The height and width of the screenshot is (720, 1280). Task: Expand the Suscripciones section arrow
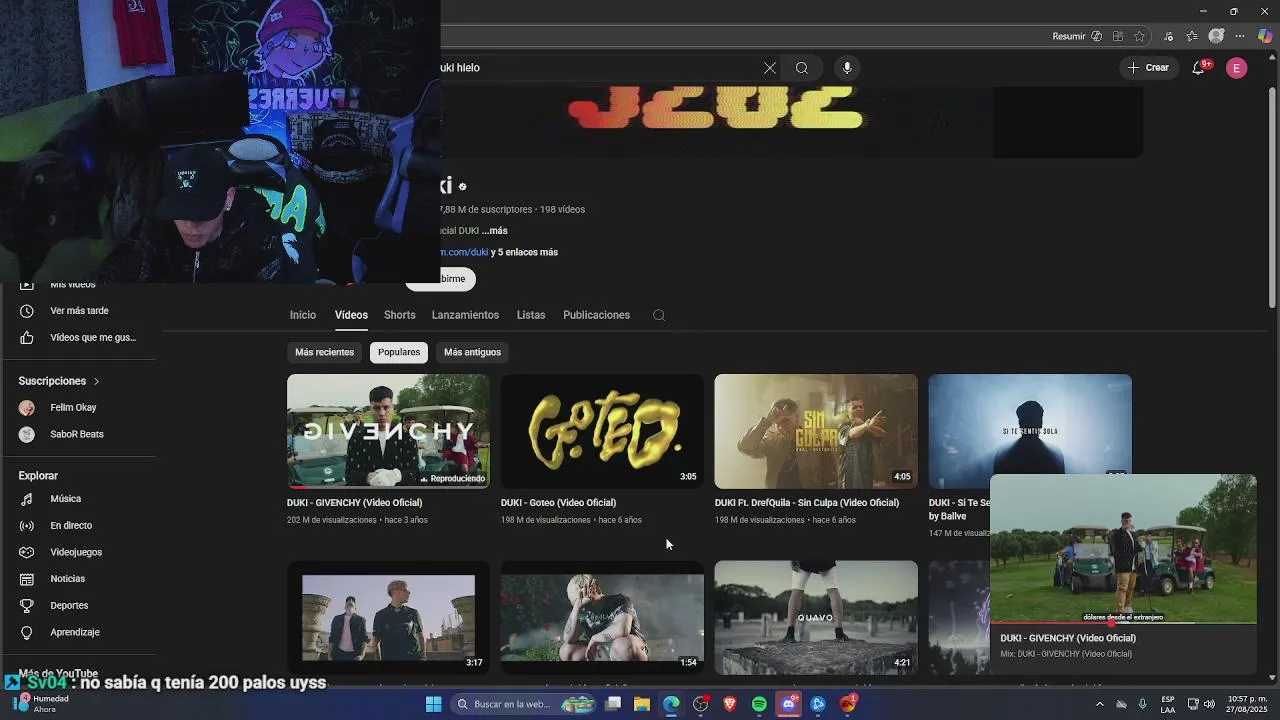tap(97, 381)
